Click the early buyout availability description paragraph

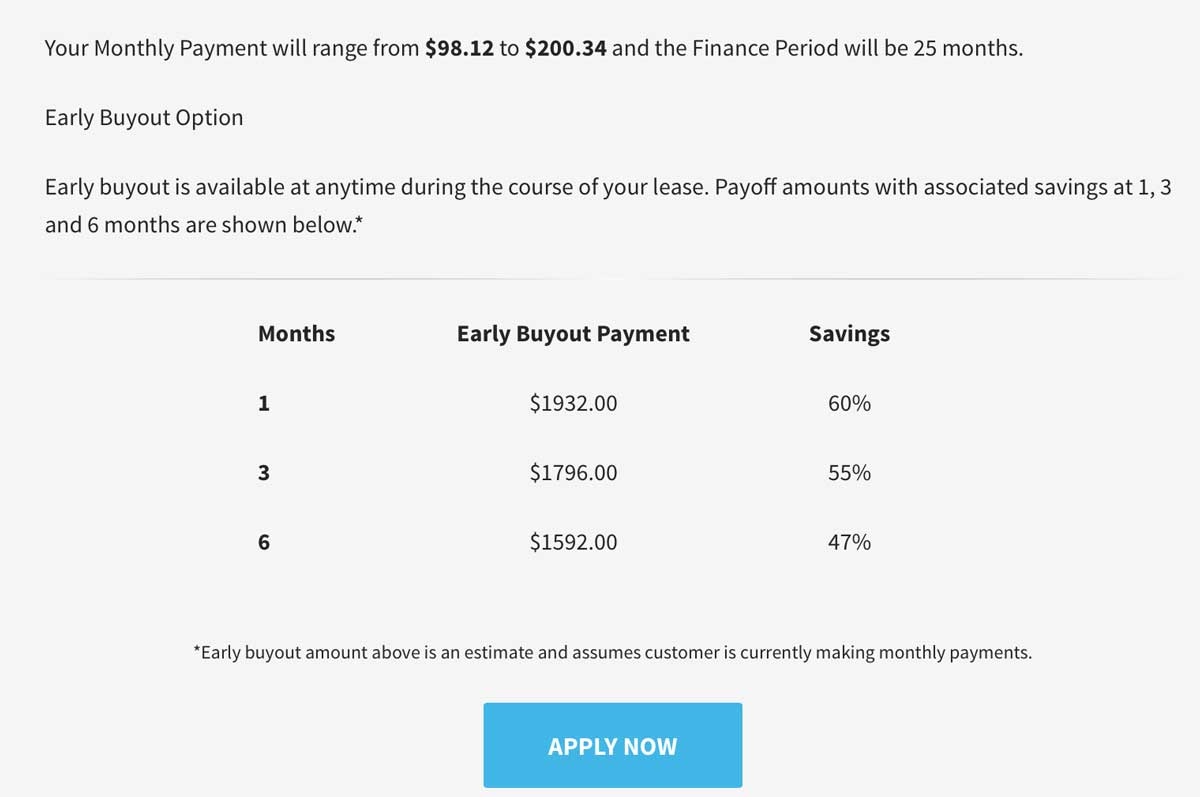600,205
